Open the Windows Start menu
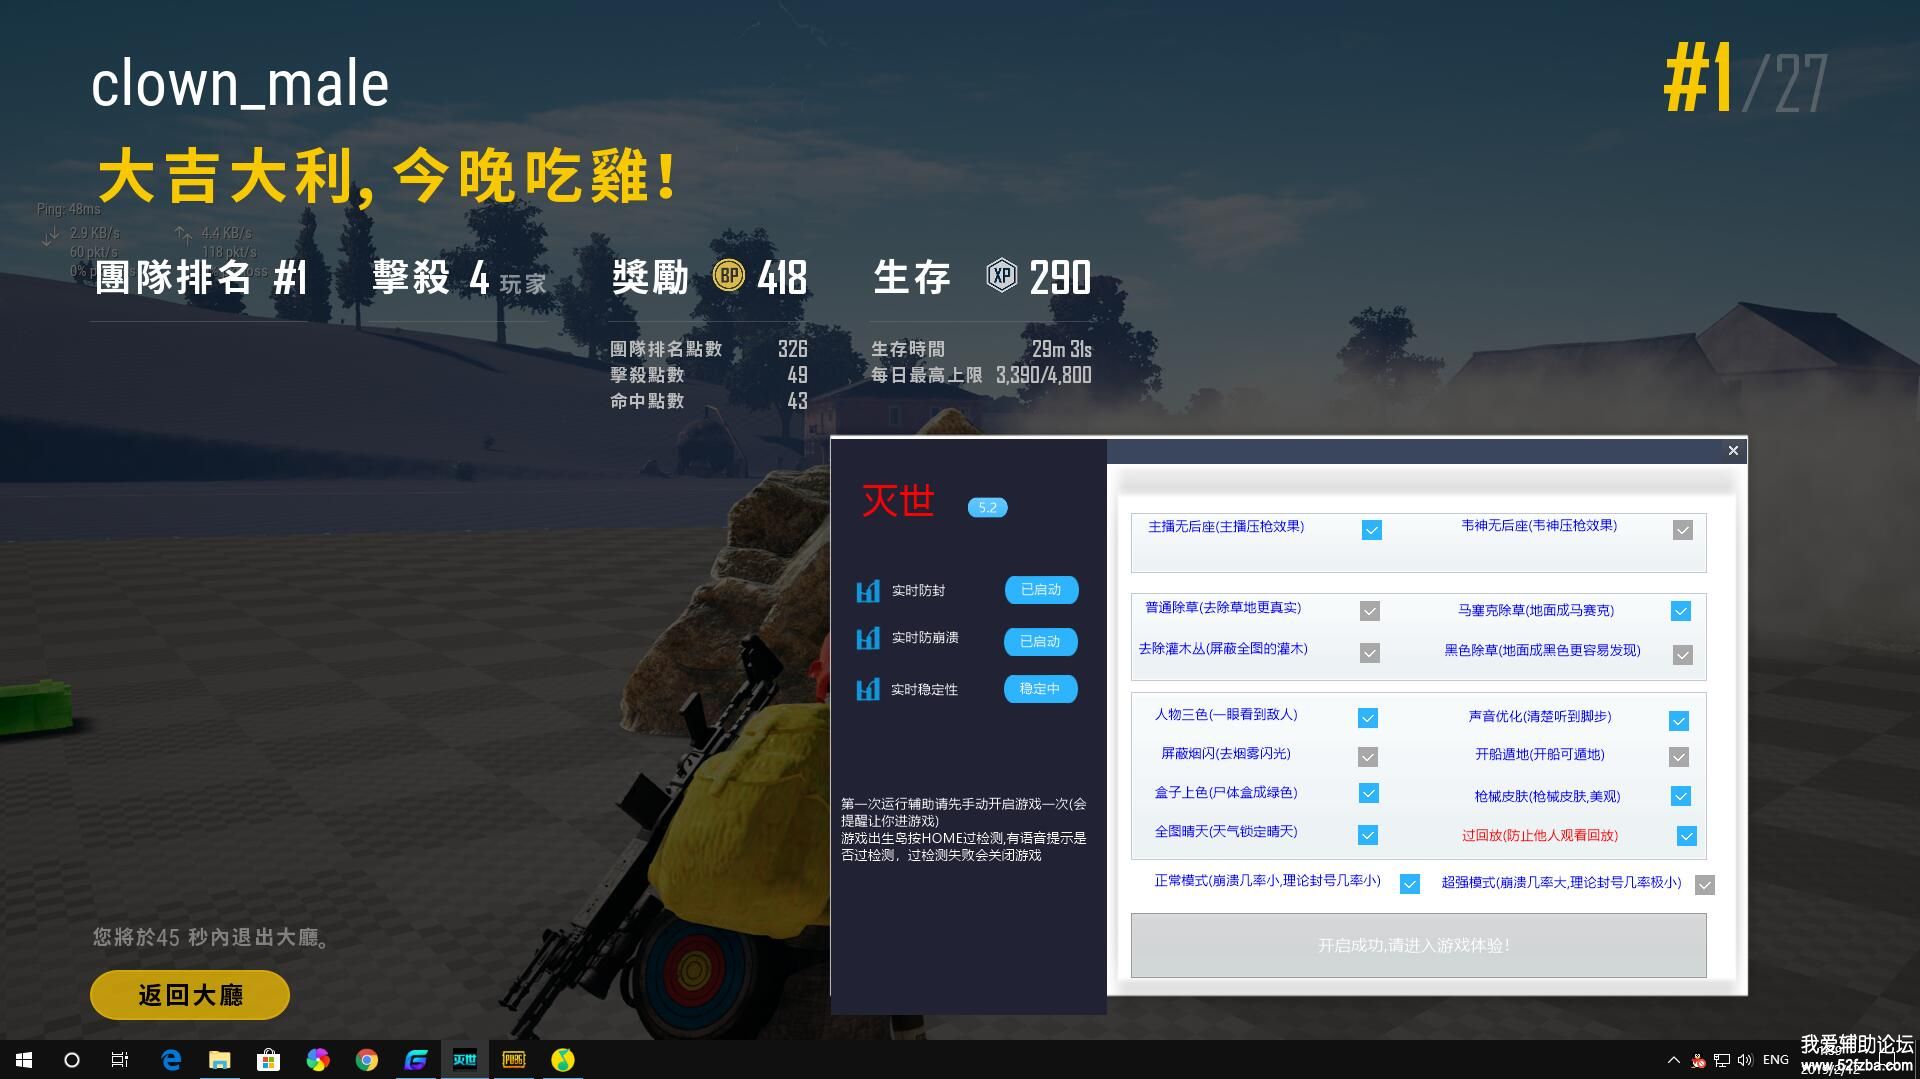Image resolution: width=1920 pixels, height=1079 pixels. (24, 1060)
